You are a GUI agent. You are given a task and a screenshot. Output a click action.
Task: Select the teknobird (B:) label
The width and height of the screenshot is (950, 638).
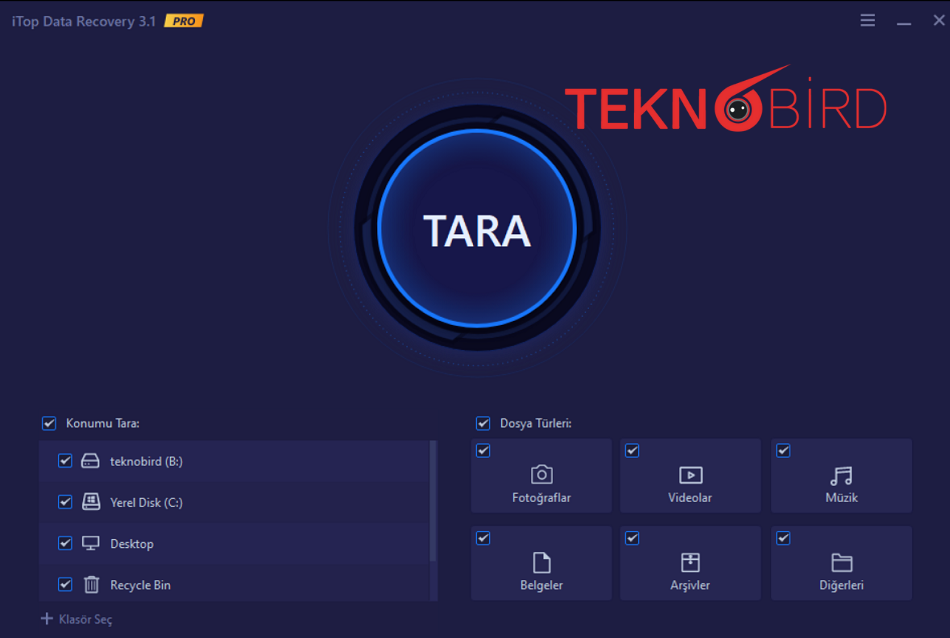point(146,461)
